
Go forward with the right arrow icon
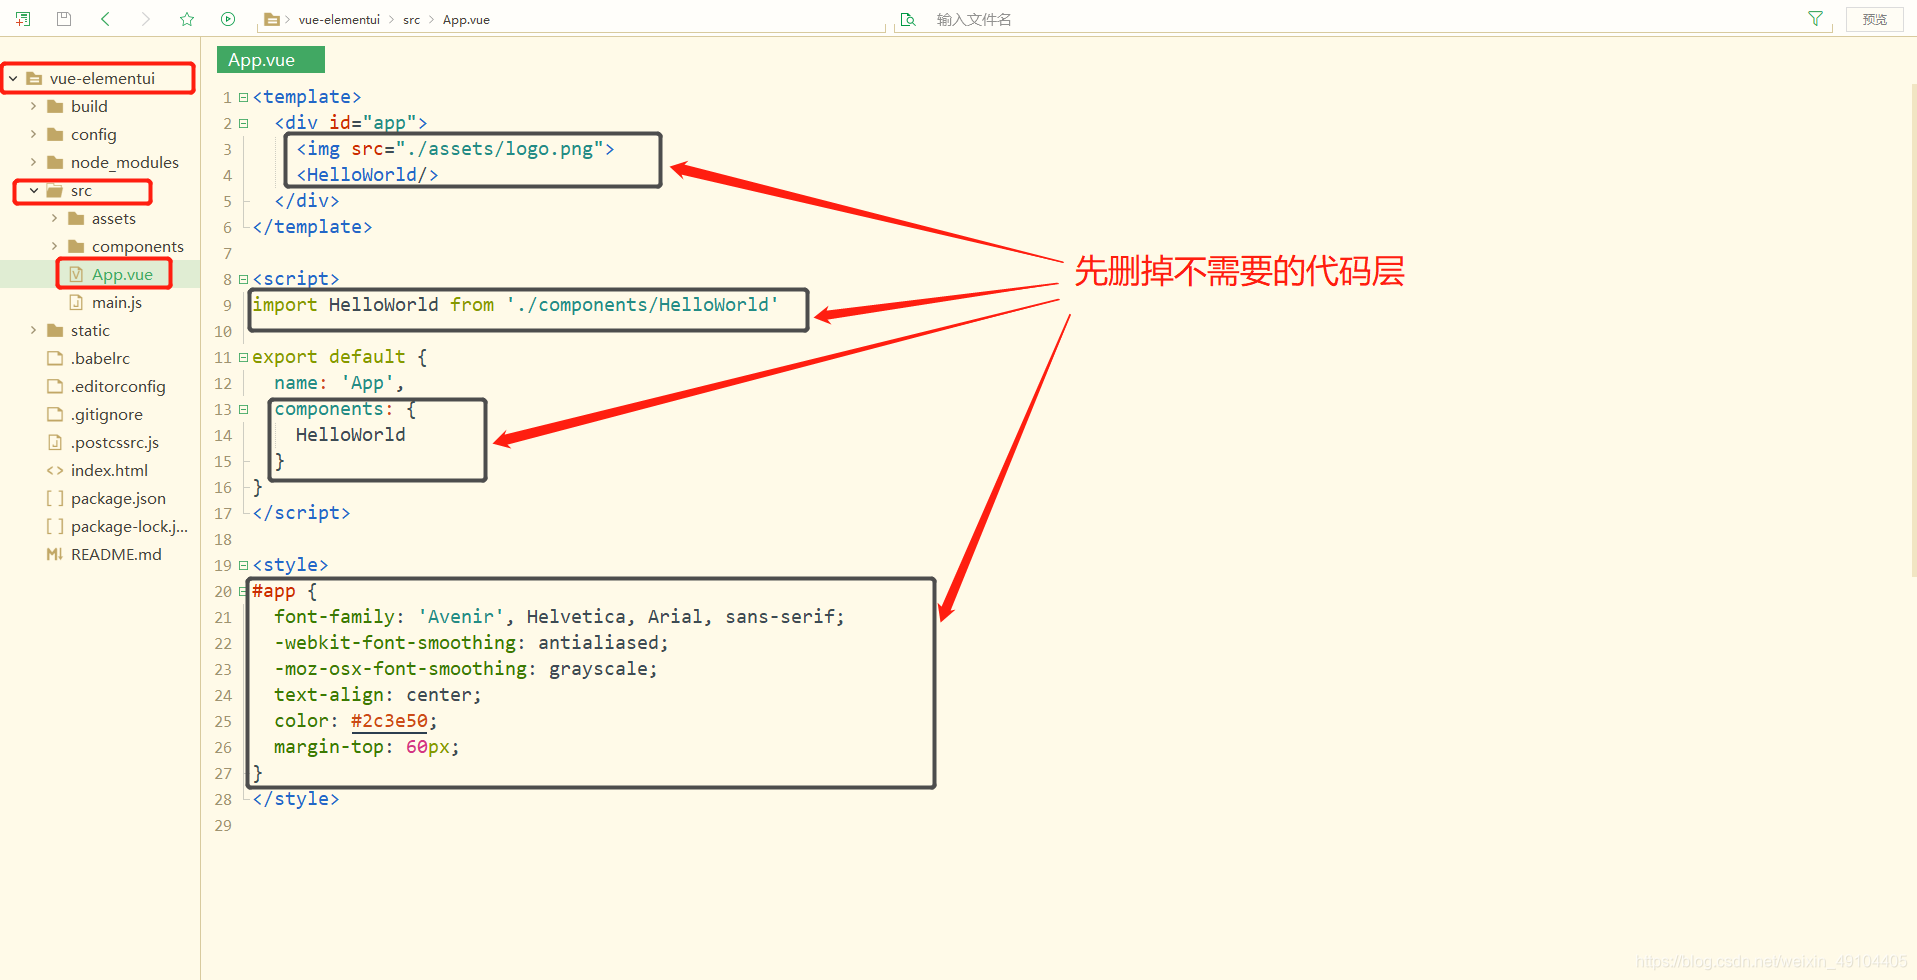click(146, 19)
